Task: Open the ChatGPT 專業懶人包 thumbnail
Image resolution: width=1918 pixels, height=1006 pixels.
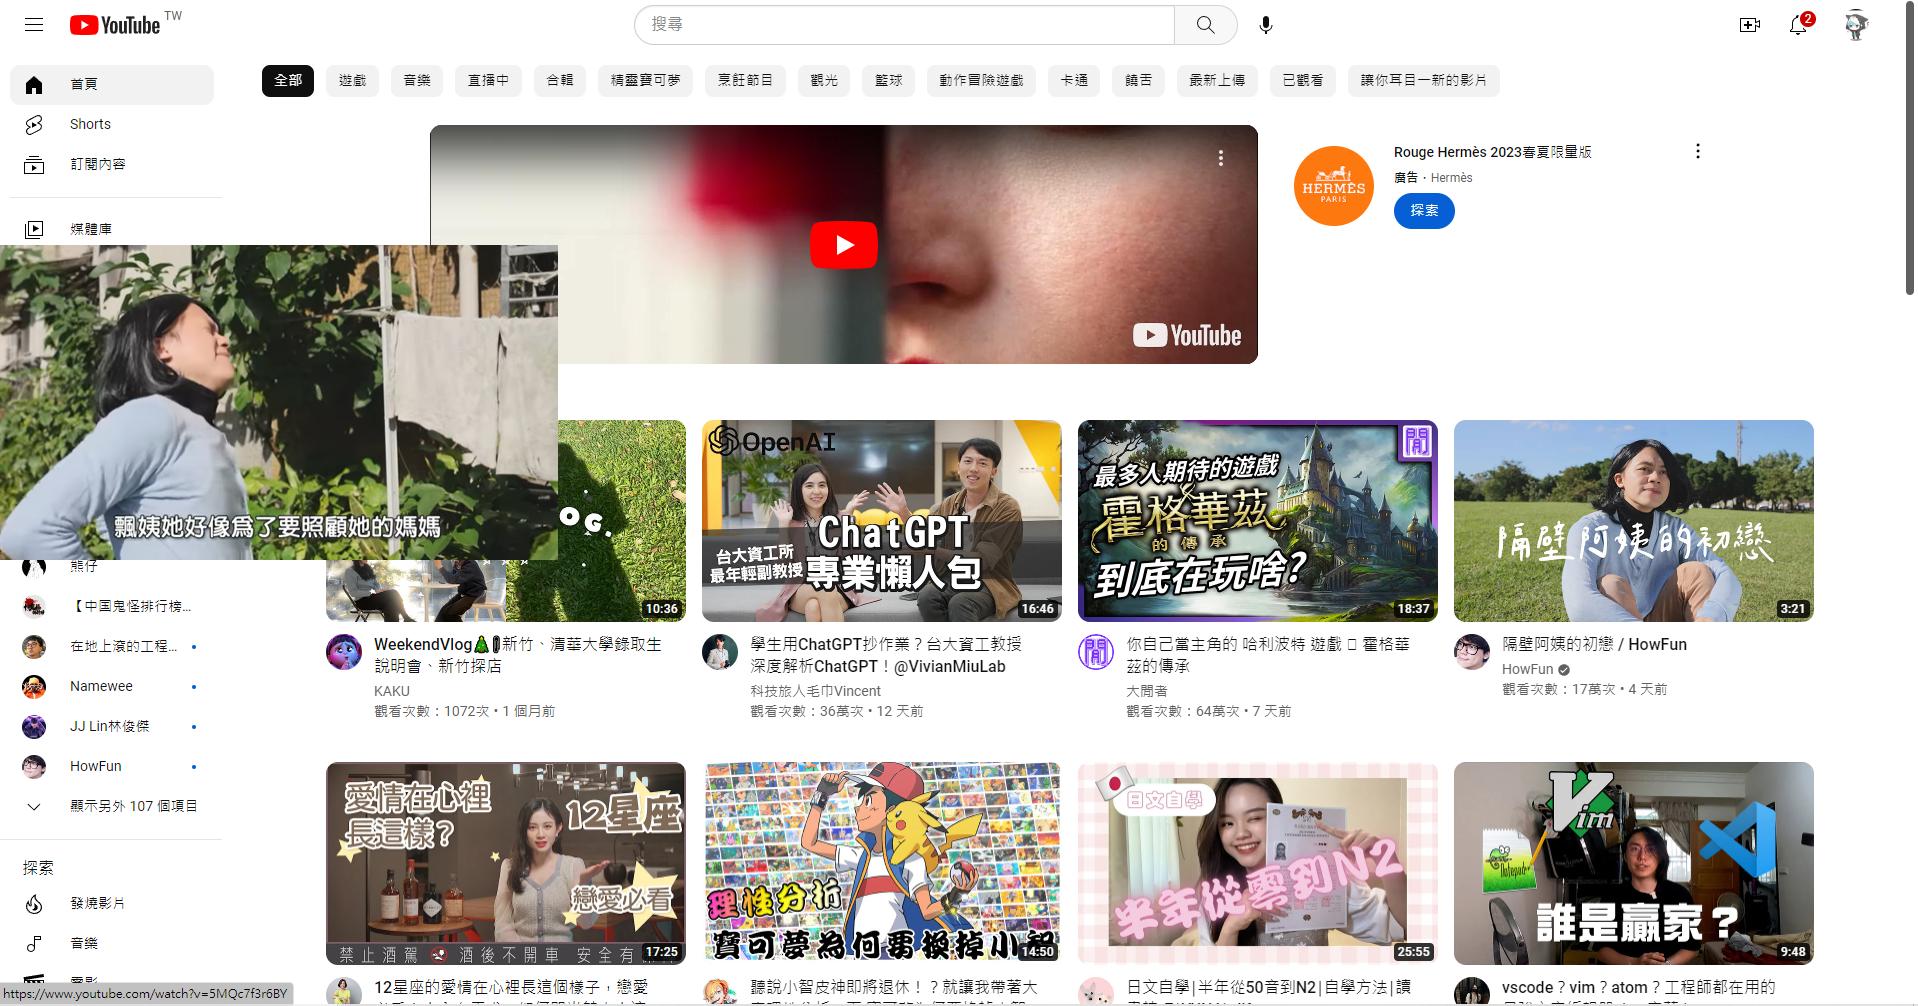Action: pos(882,521)
